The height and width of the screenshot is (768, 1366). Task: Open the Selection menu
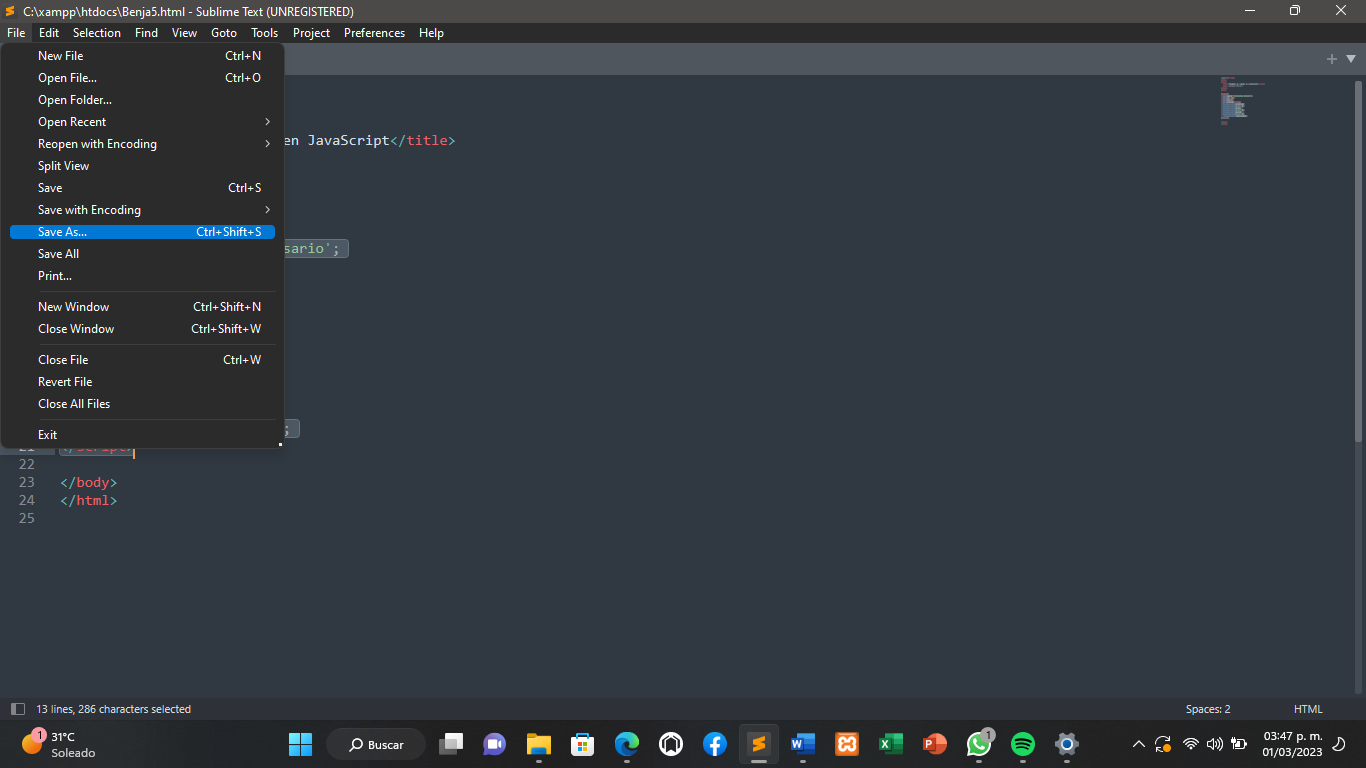tap(97, 33)
